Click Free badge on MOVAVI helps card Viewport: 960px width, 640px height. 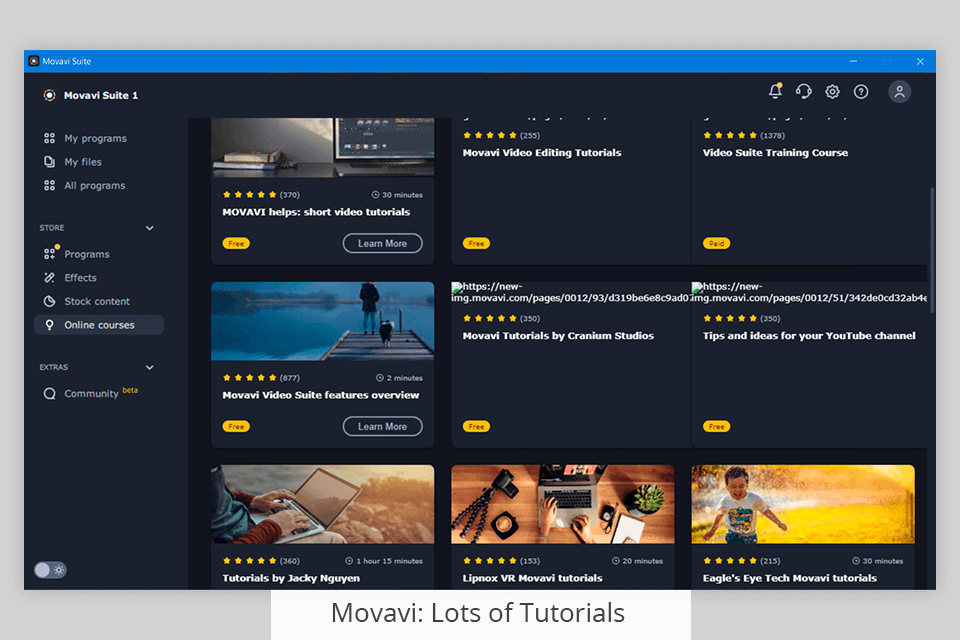coord(236,243)
